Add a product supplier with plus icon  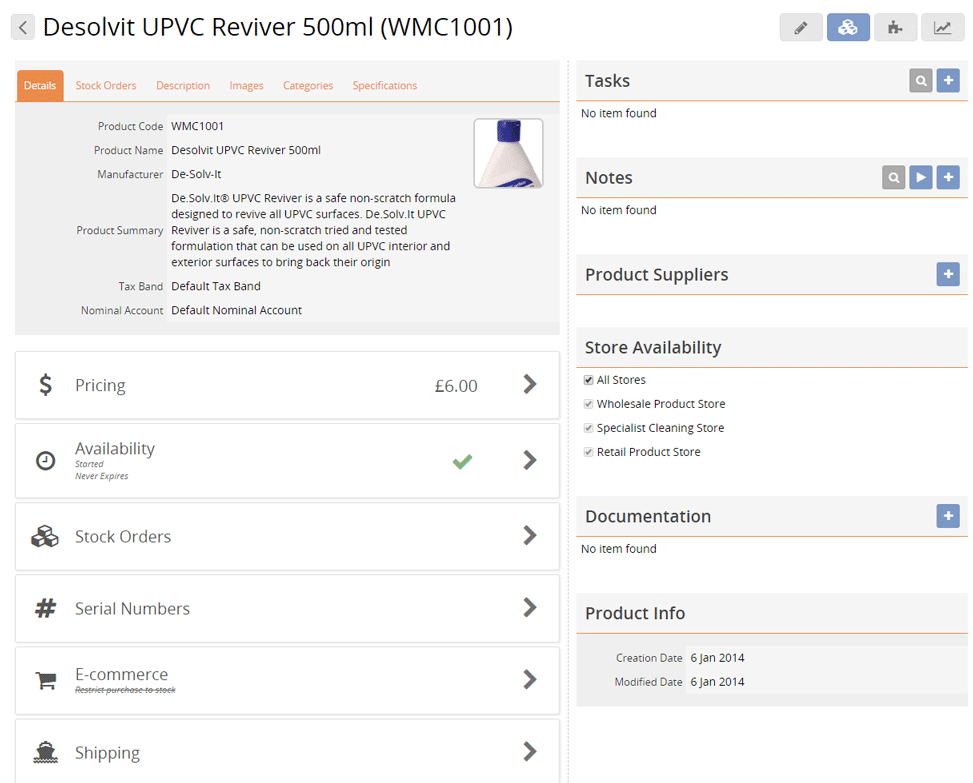pos(948,274)
